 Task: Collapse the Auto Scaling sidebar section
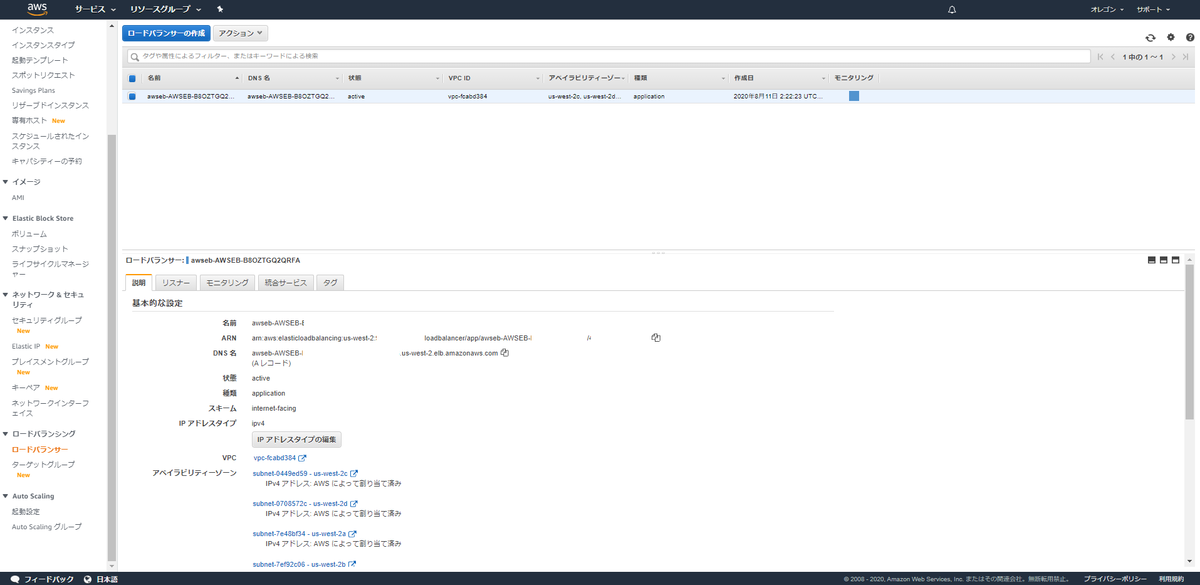coord(5,496)
